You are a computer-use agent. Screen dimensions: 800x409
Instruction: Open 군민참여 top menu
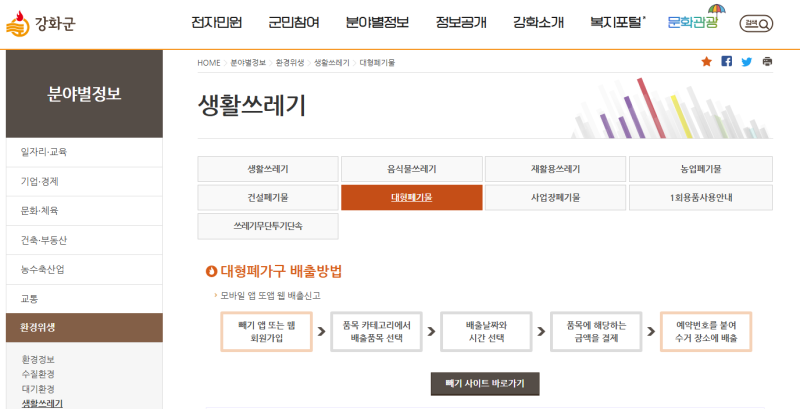(x=294, y=22)
